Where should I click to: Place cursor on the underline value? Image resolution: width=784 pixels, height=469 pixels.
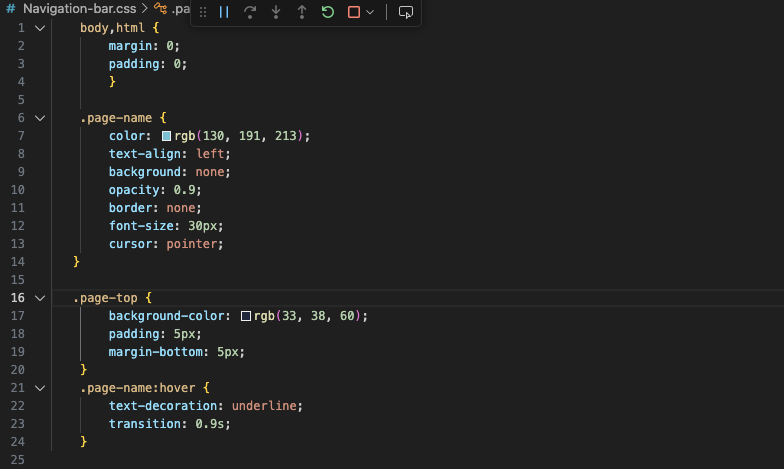(265, 405)
